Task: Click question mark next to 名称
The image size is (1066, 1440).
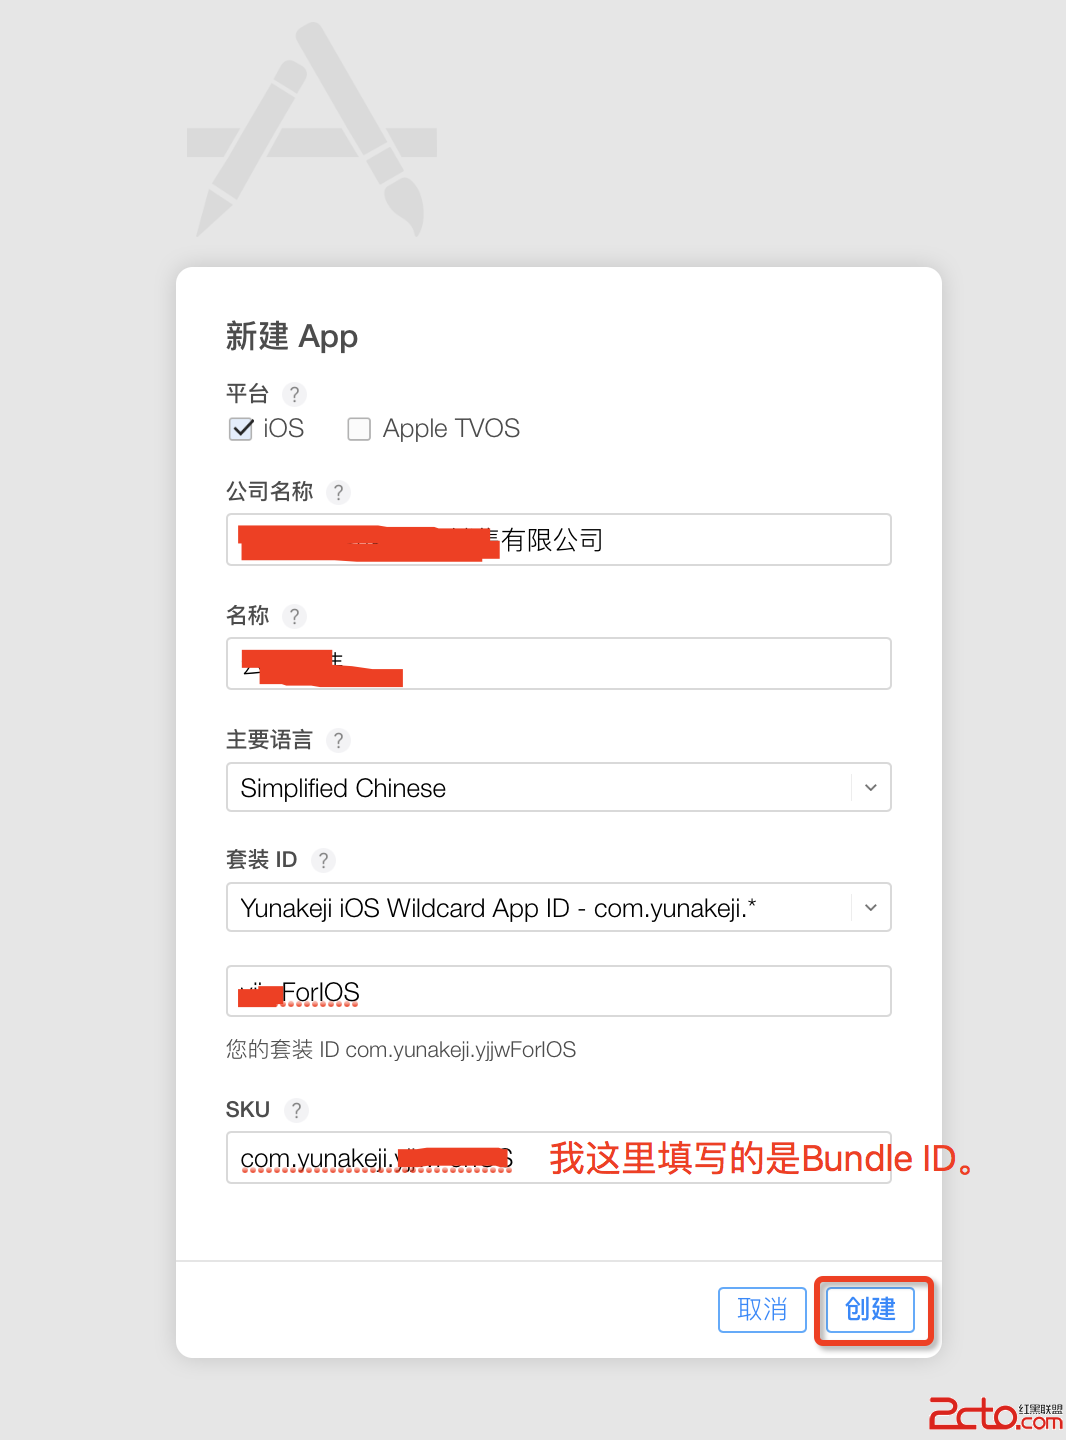Action: 294,616
